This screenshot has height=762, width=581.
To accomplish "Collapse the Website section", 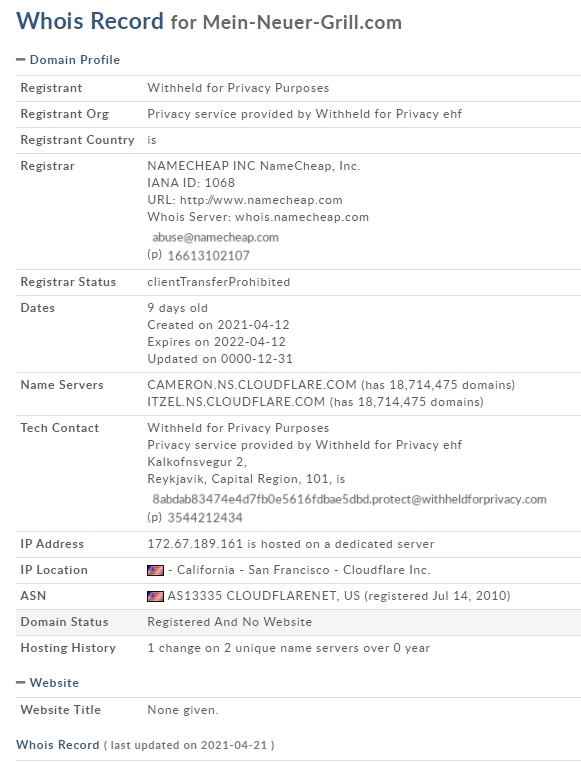I will pos(48,683).
